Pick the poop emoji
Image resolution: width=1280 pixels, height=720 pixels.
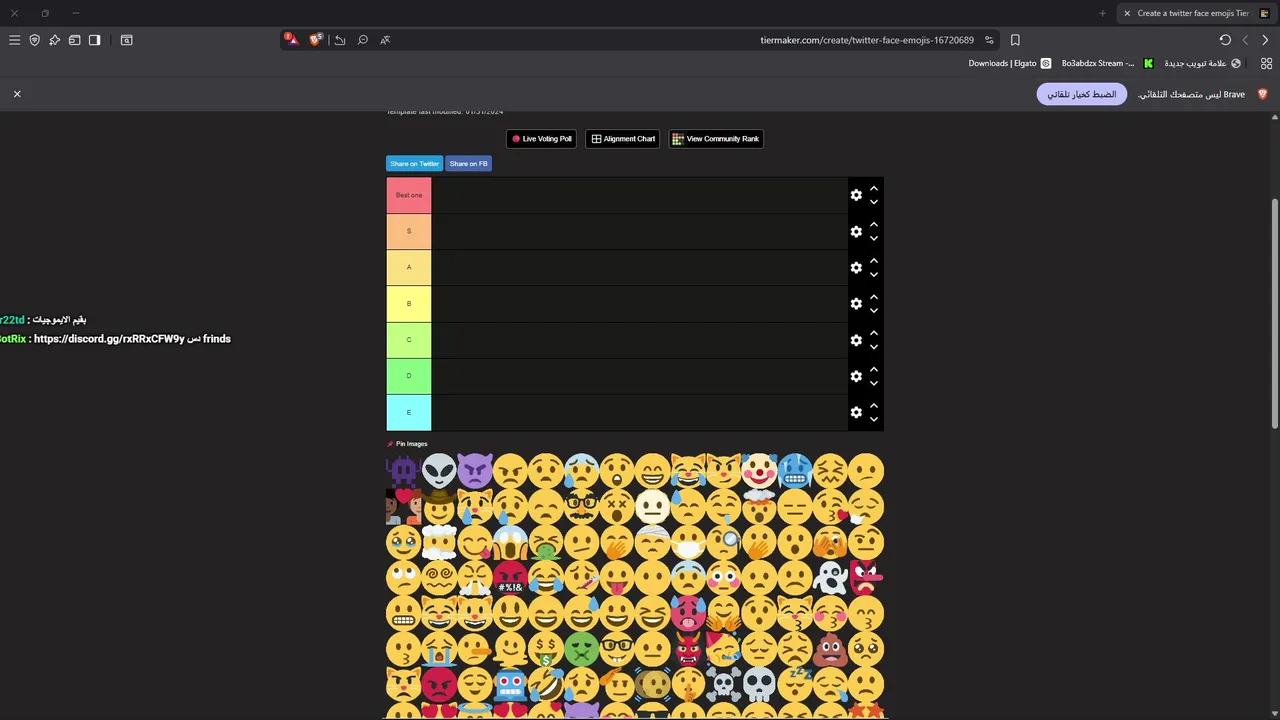831,649
